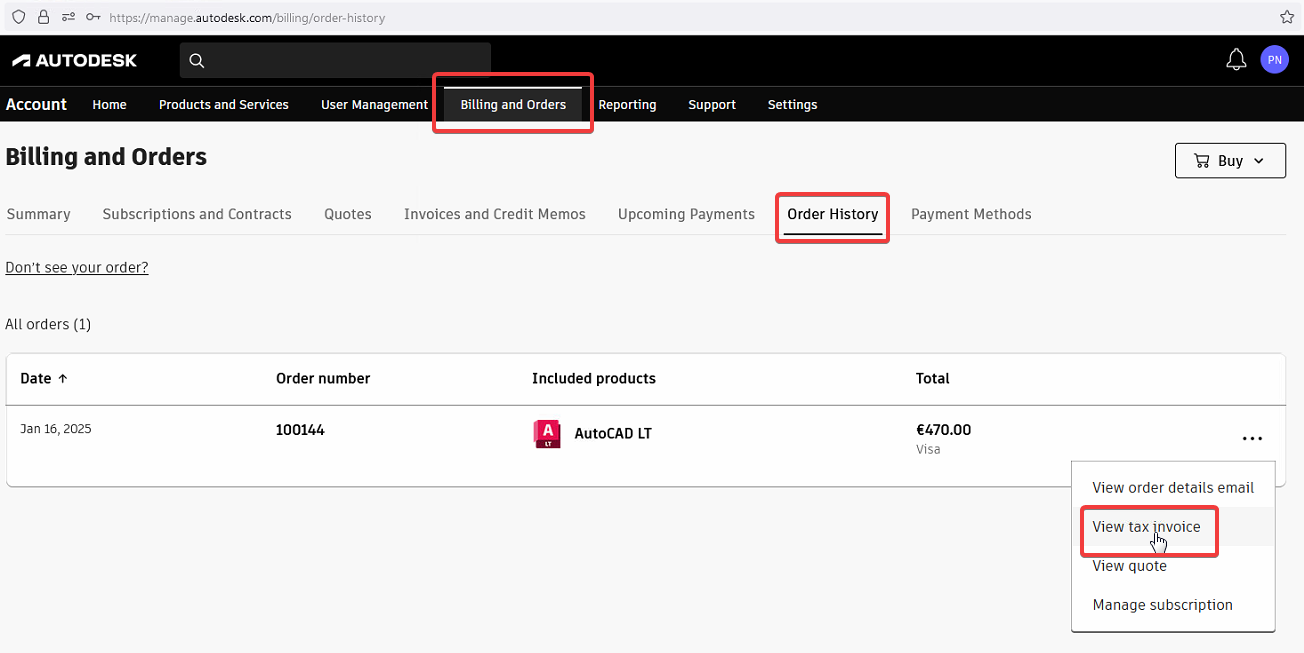Open the Support menu
This screenshot has height=653, width=1304.
click(712, 104)
